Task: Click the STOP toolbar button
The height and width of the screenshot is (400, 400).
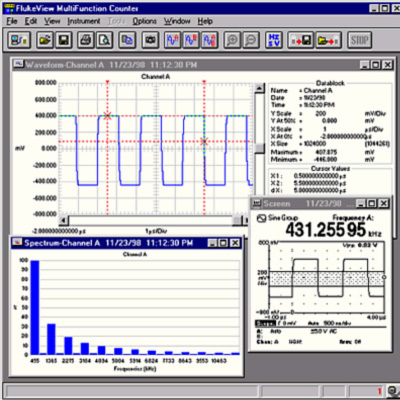Action: tap(359, 40)
